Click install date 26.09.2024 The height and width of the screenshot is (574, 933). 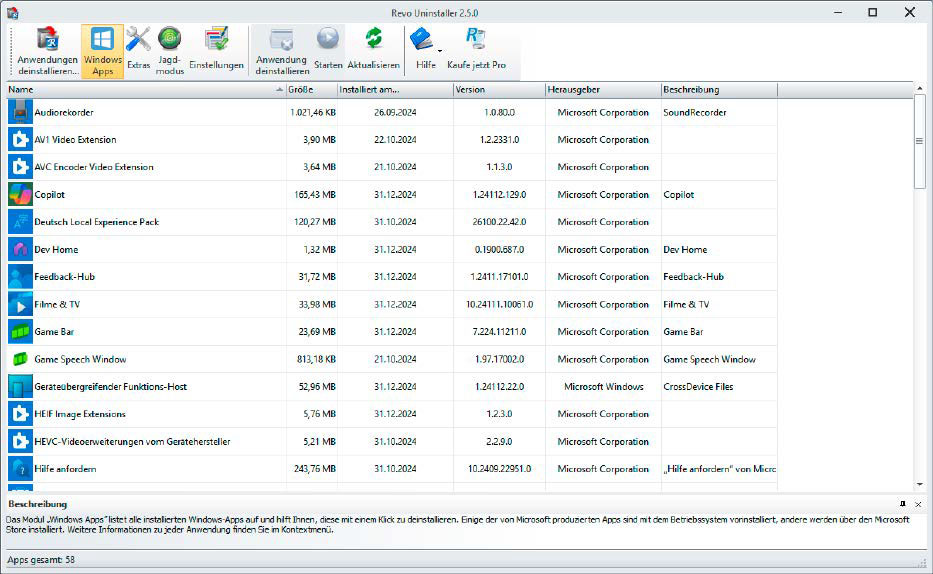(x=395, y=112)
